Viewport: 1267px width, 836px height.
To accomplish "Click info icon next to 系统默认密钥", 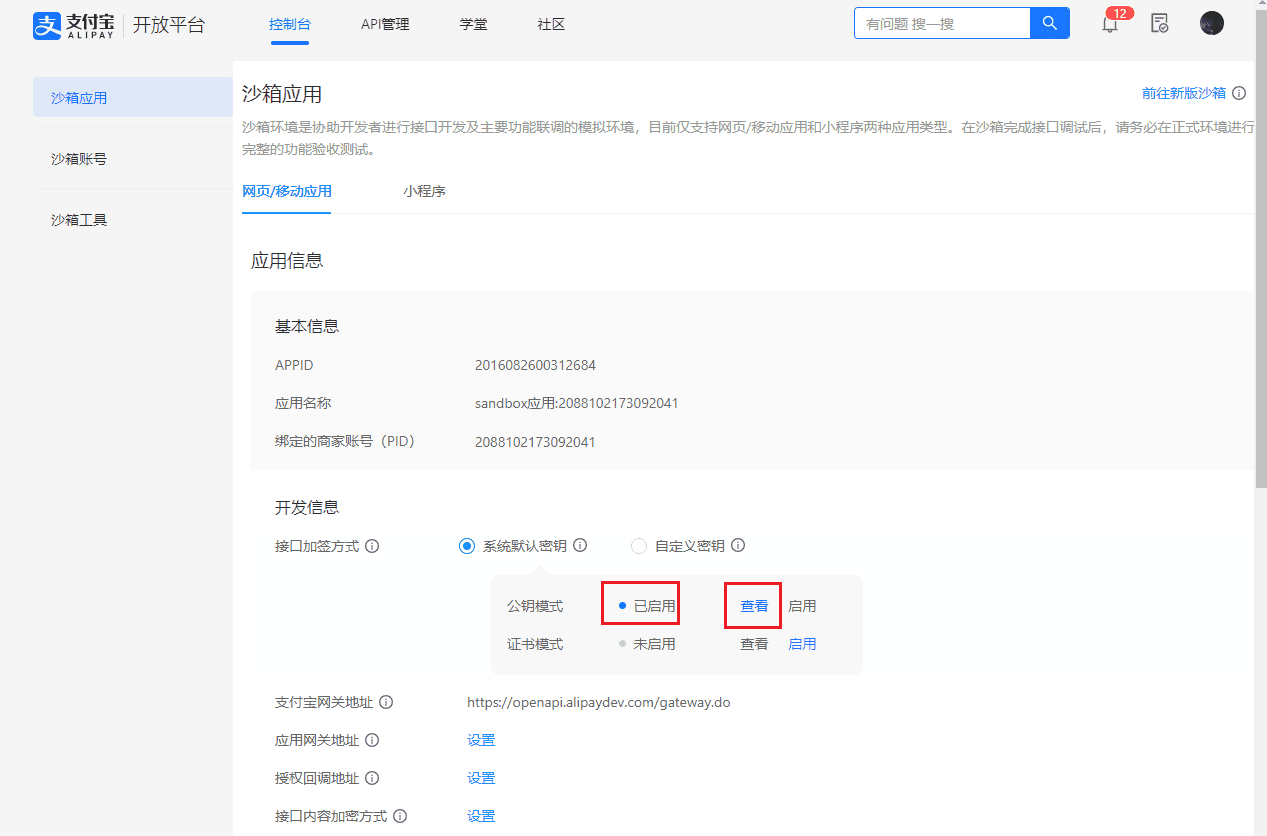I will pos(580,546).
